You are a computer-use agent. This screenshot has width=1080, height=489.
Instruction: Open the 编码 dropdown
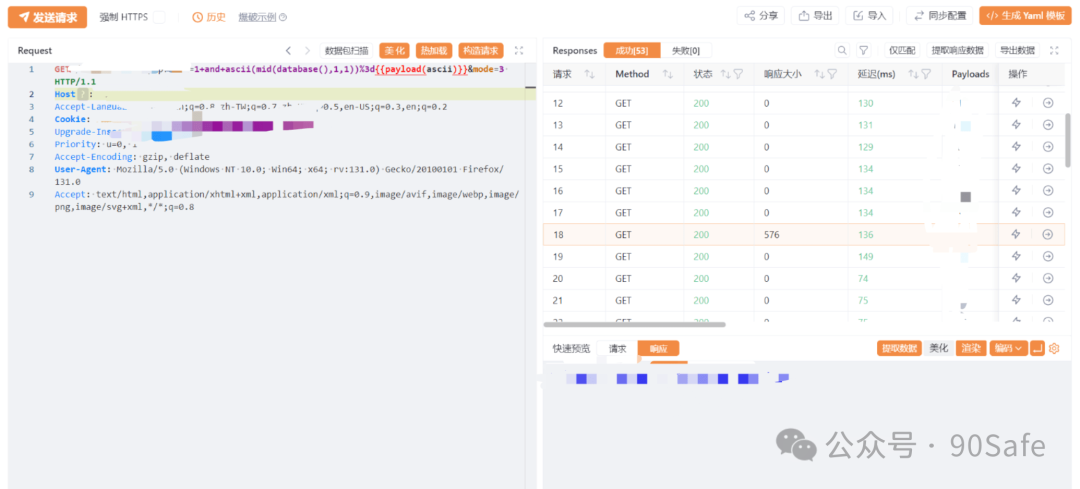[x=1008, y=348]
